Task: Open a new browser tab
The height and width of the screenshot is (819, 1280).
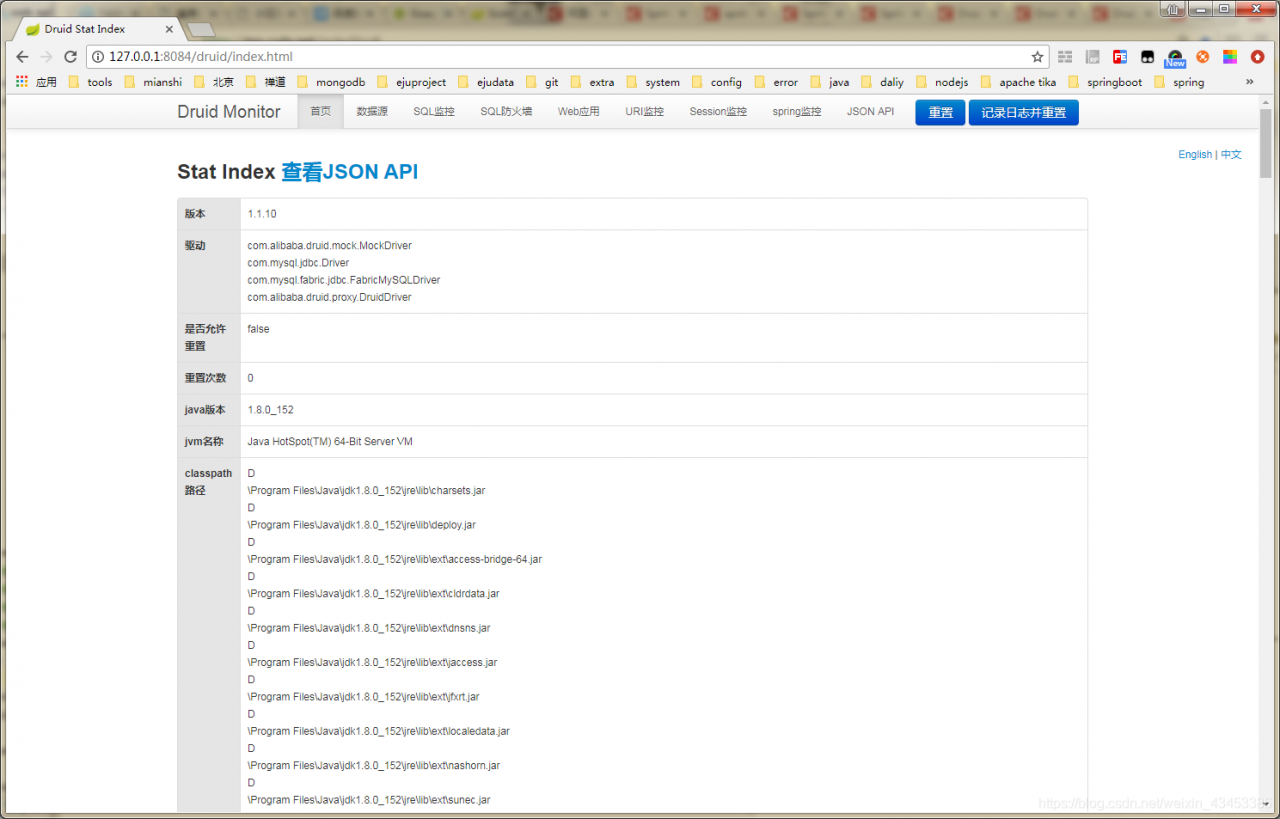Action: (200, 29)
